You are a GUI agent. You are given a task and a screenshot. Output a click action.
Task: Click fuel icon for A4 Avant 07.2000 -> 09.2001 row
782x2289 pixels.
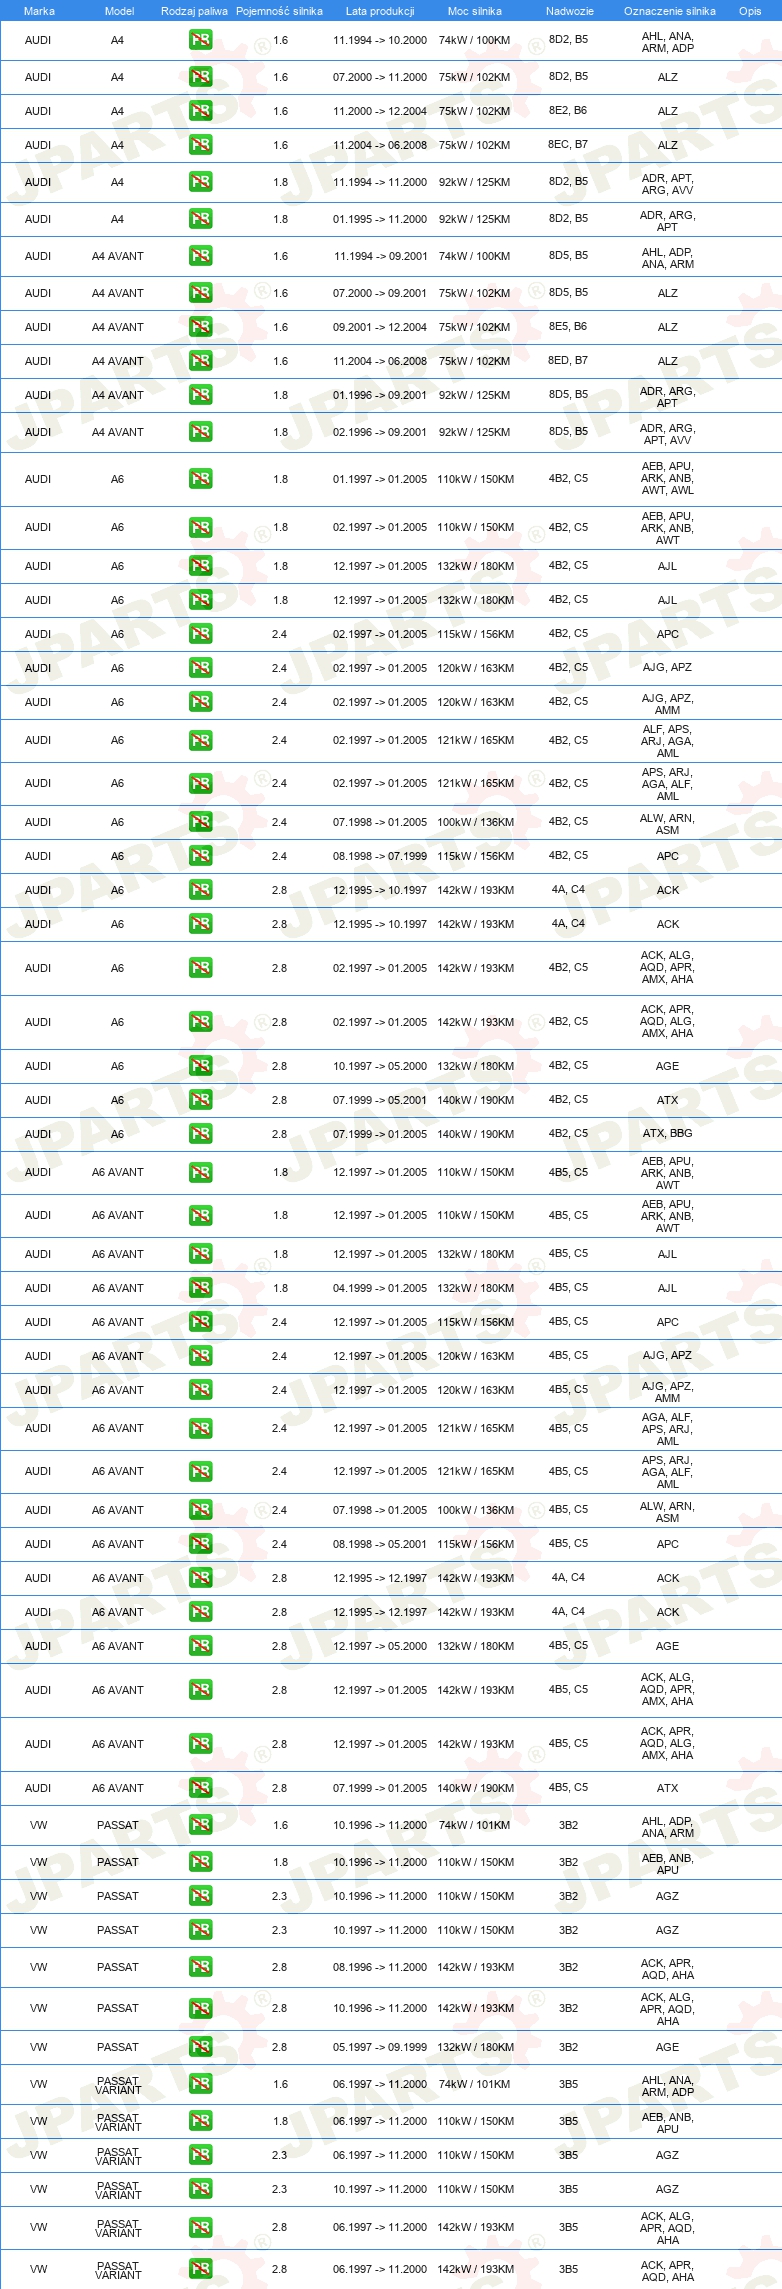pos(200,293)
